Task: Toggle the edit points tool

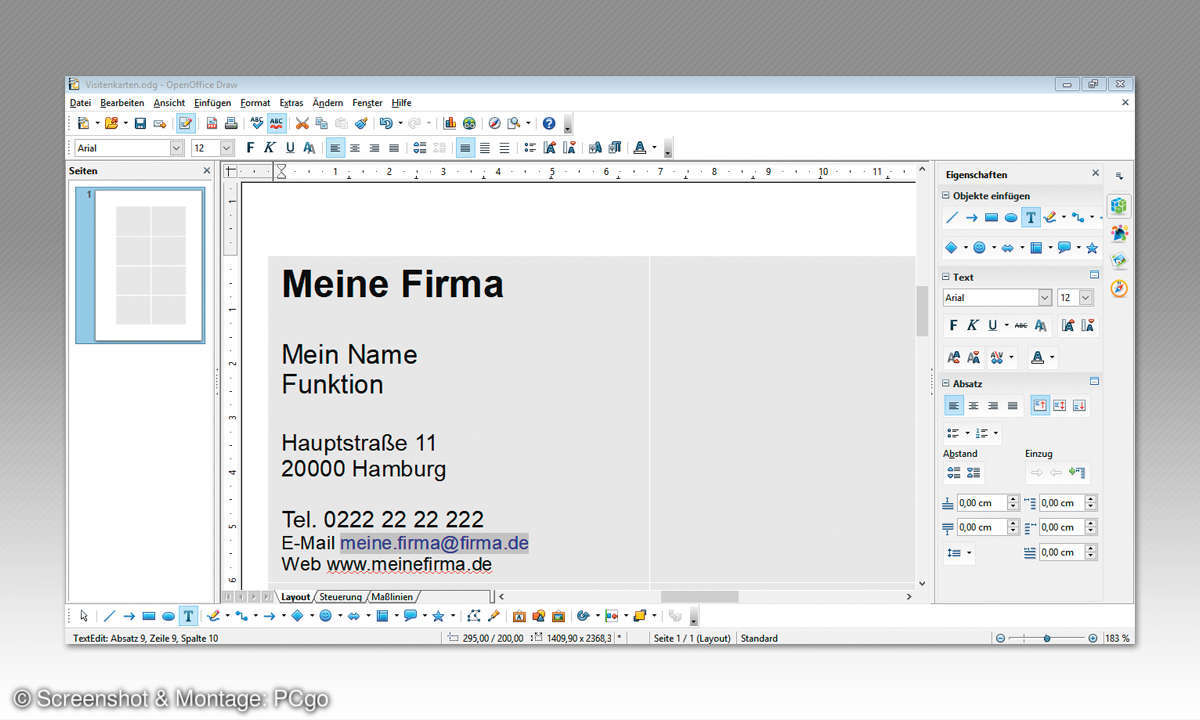Action: [474, 616]
